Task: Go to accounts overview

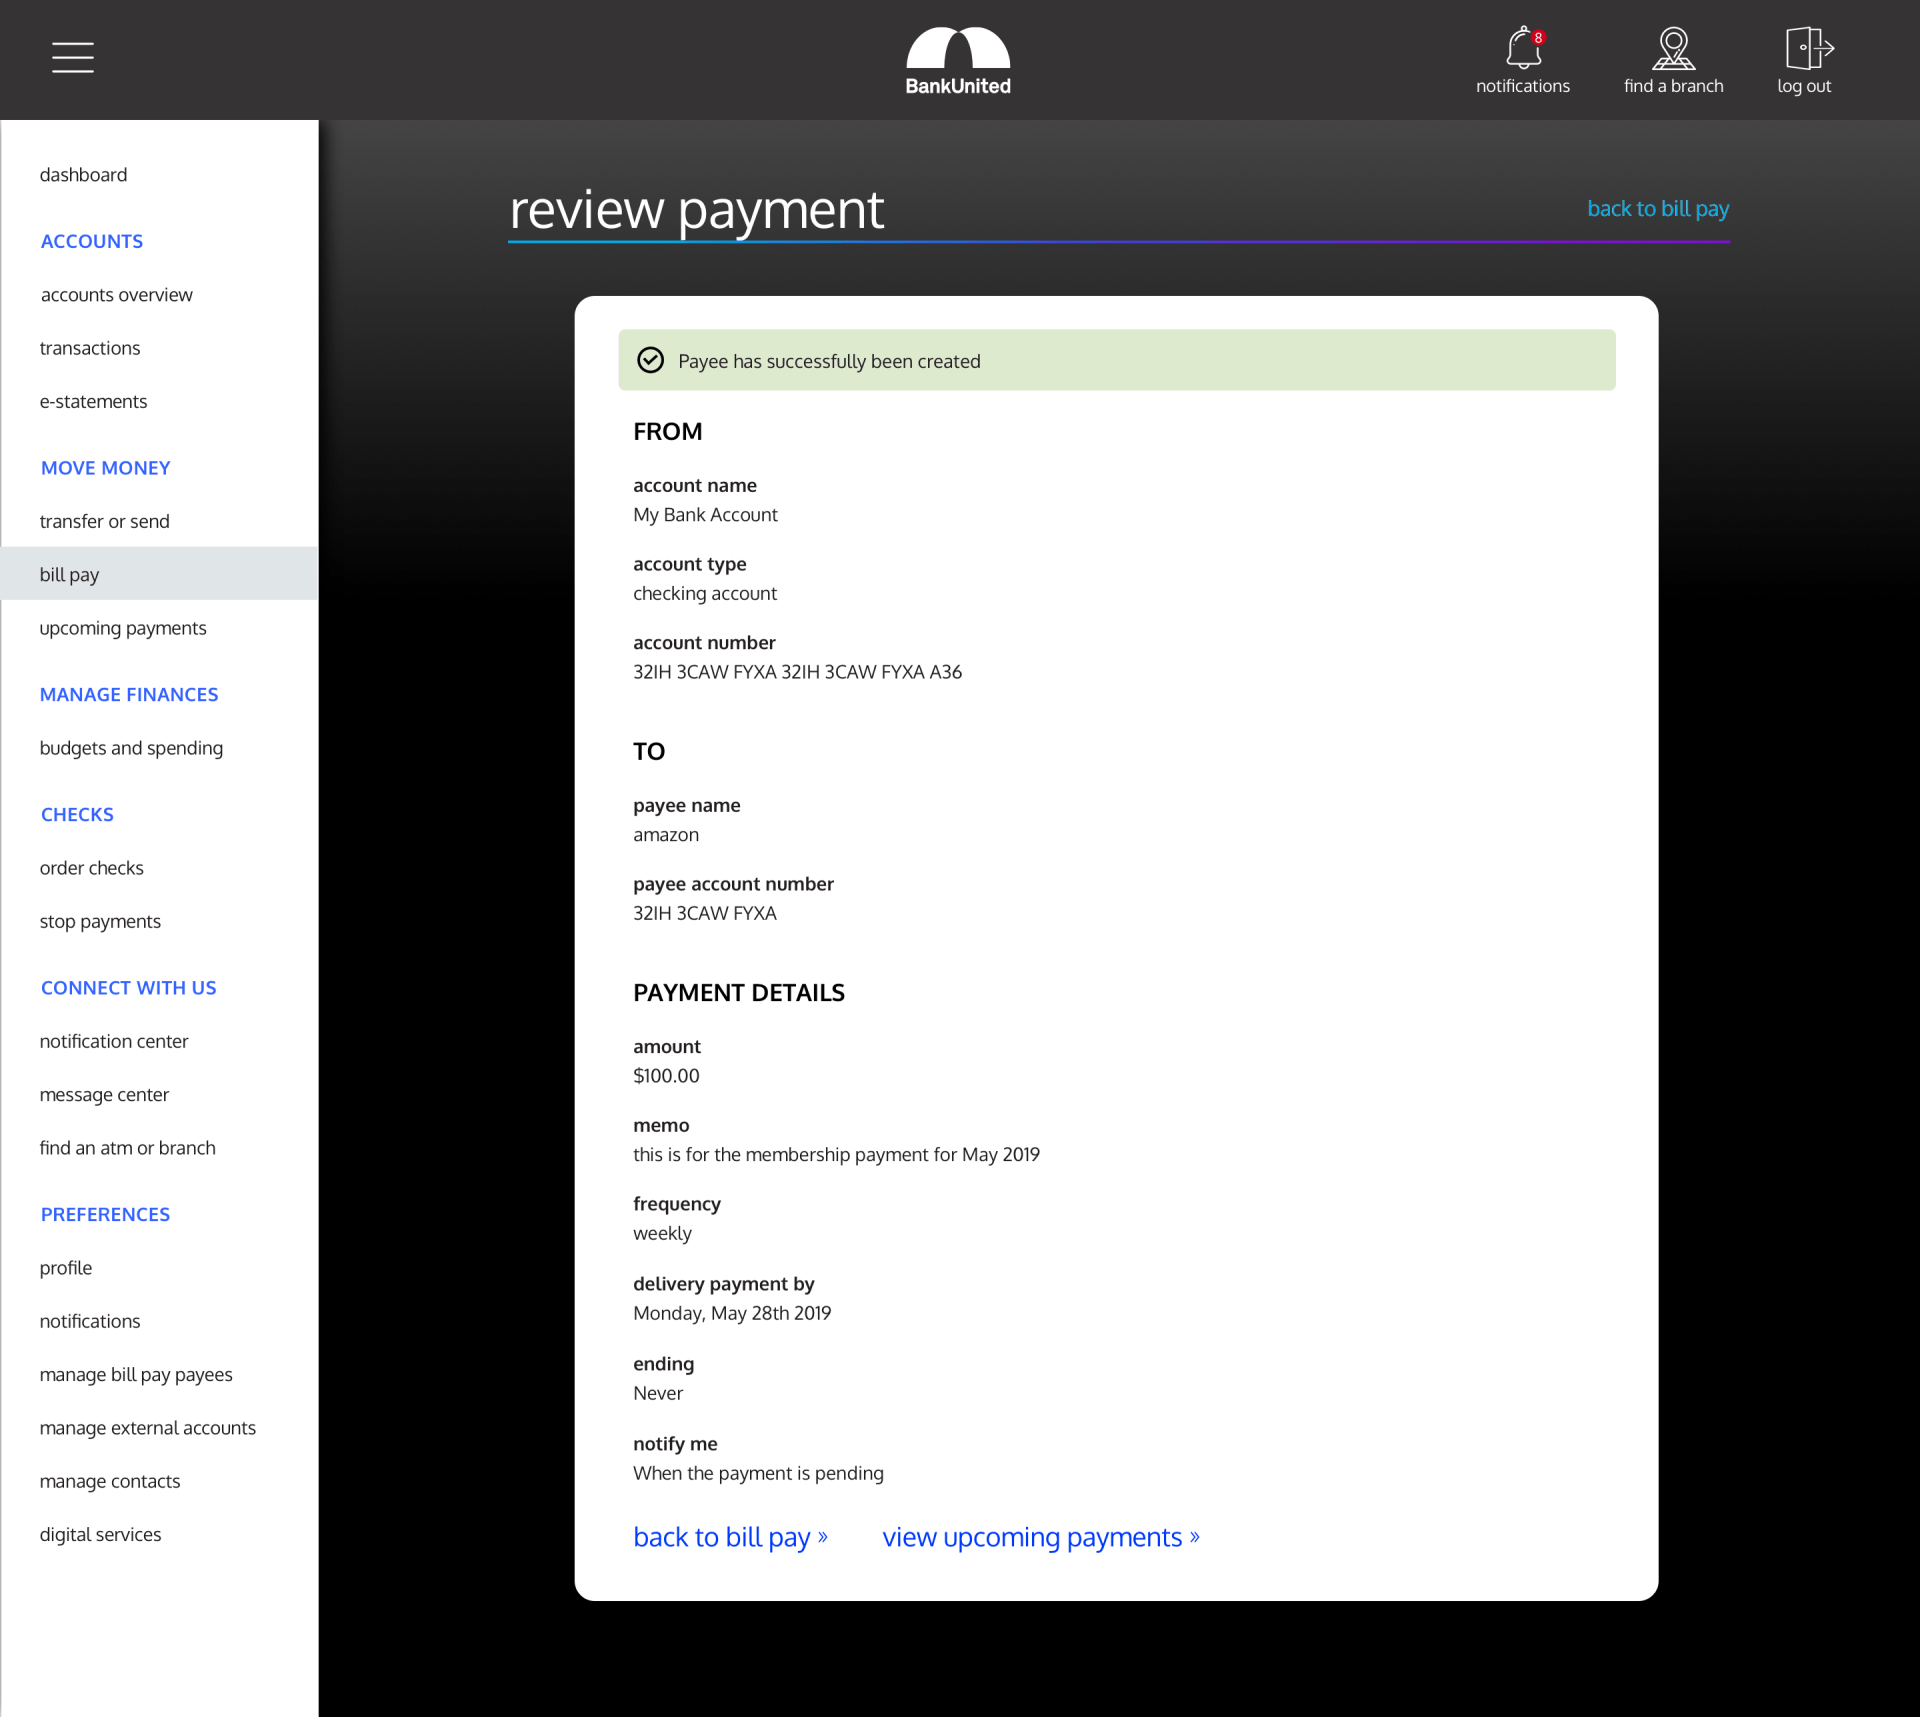Action: (x=117, y=295)
